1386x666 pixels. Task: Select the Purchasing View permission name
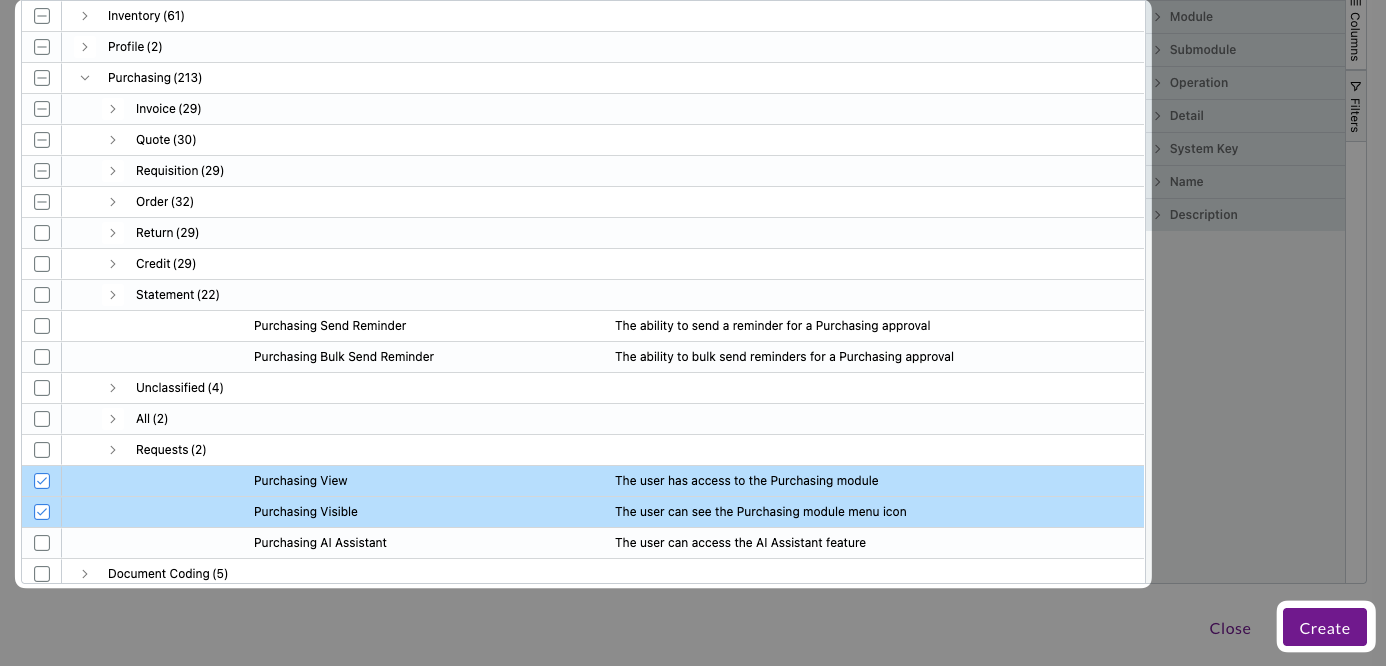coord(301,481)
